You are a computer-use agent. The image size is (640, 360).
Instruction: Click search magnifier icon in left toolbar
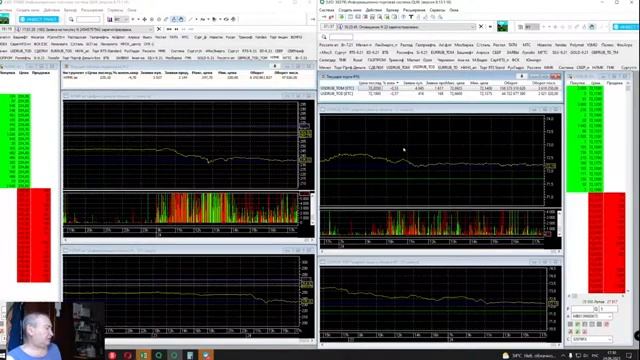click(x=71, y=19)
